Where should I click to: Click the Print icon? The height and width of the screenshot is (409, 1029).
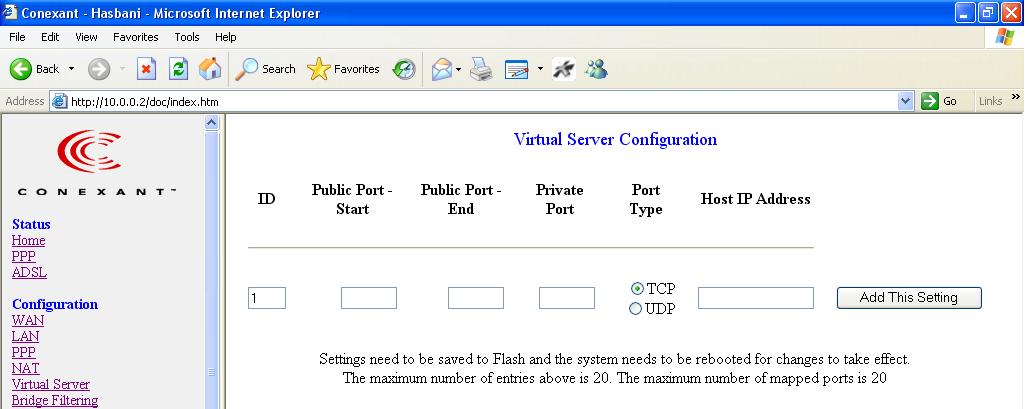coord(482,69)
